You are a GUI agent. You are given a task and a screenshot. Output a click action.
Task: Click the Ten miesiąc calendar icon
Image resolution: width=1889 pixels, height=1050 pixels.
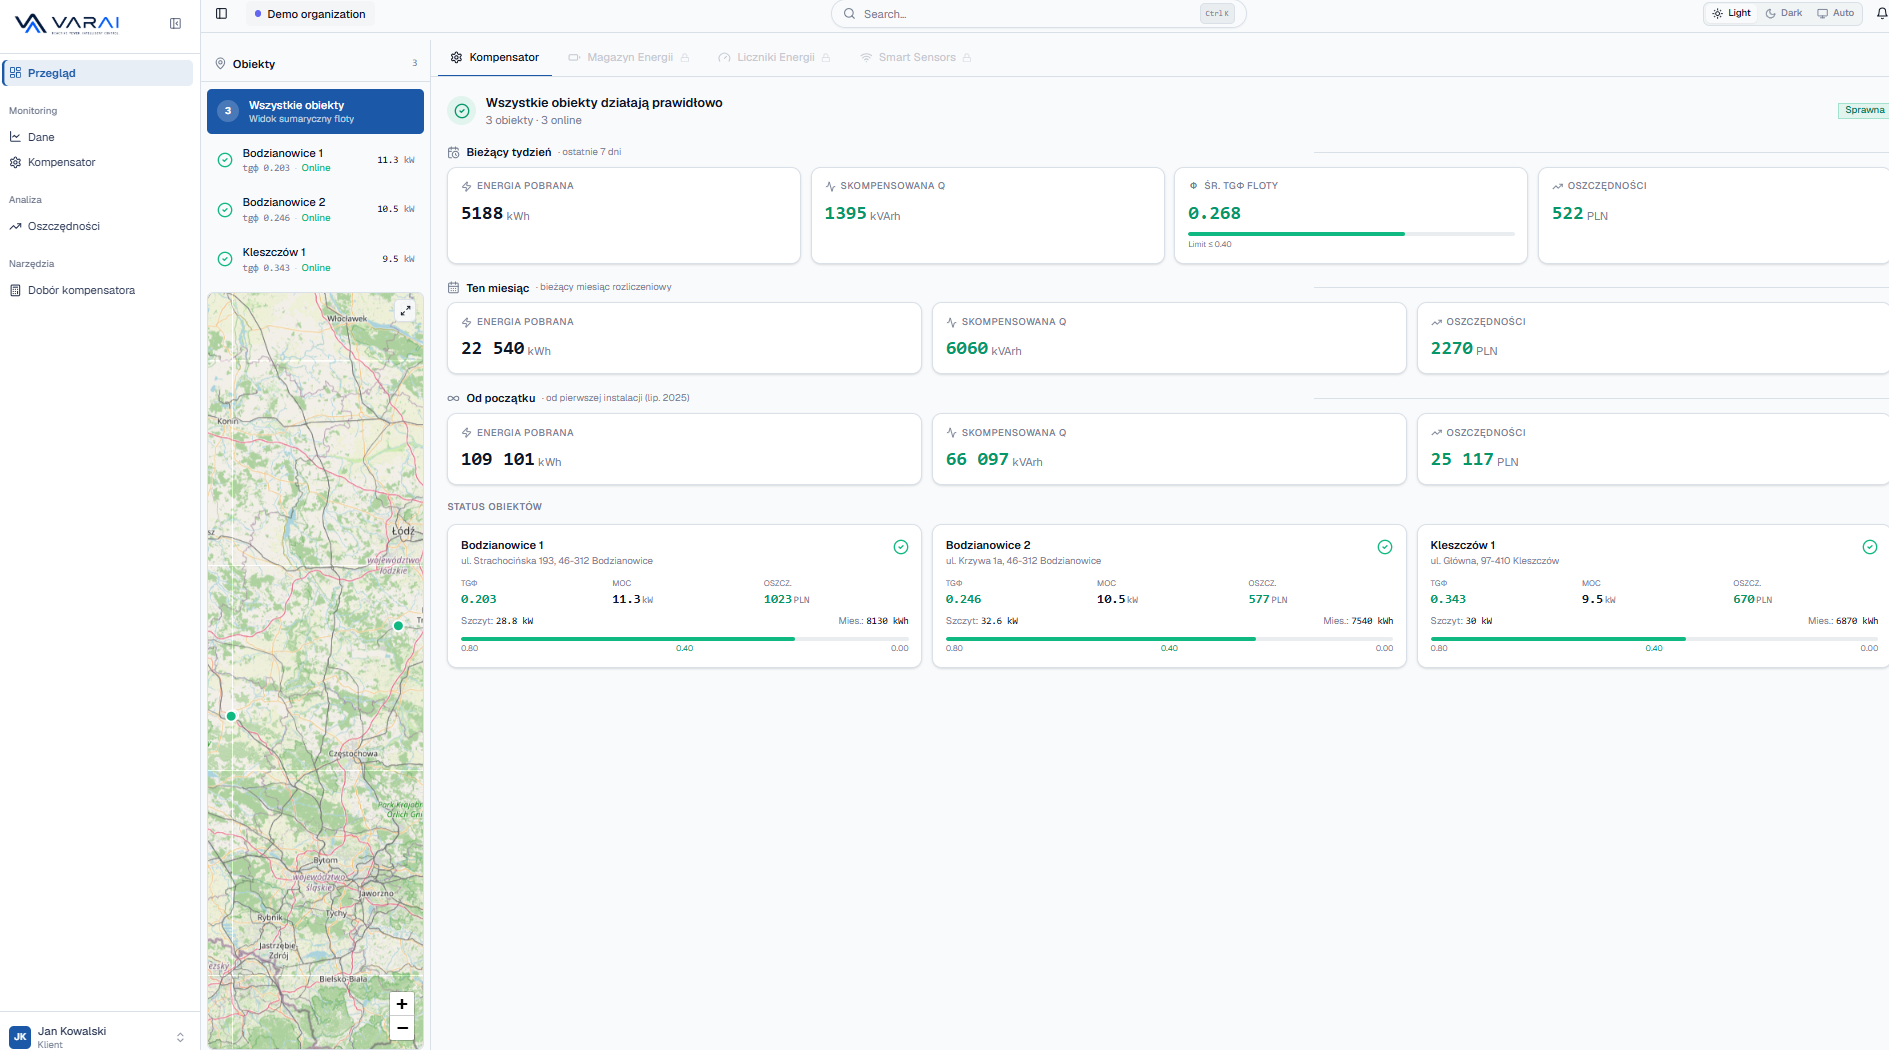pyautogui.click(x=454, y=288)
